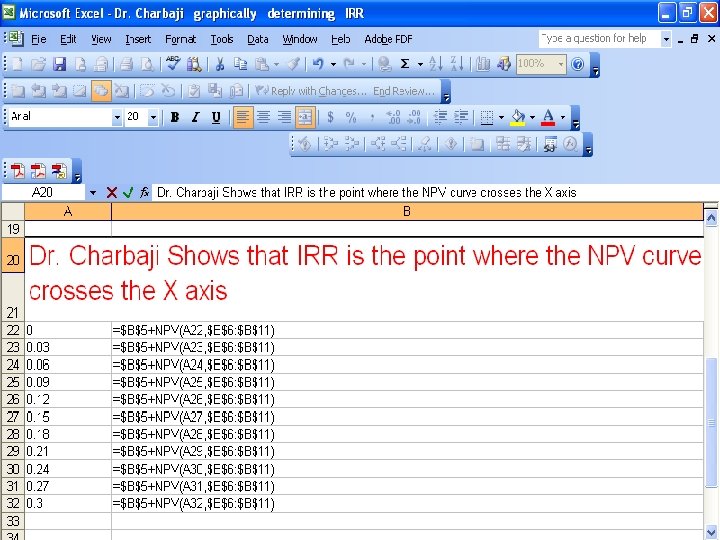This screenshot has width=720, height=540.
Task: Click the Sort Ascending icon
Action: 435,64
